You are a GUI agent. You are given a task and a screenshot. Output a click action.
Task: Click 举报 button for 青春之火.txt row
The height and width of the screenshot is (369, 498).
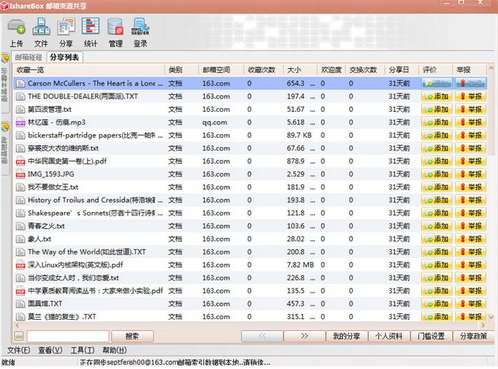tap(471, 226)
